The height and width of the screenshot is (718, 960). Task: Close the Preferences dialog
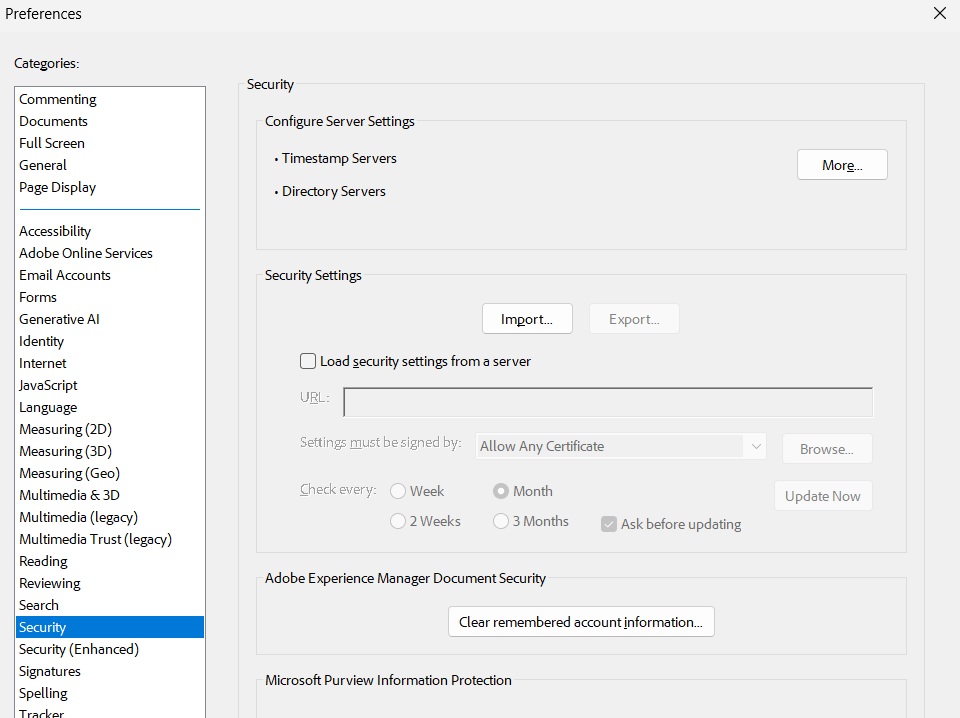coord(940,13)
